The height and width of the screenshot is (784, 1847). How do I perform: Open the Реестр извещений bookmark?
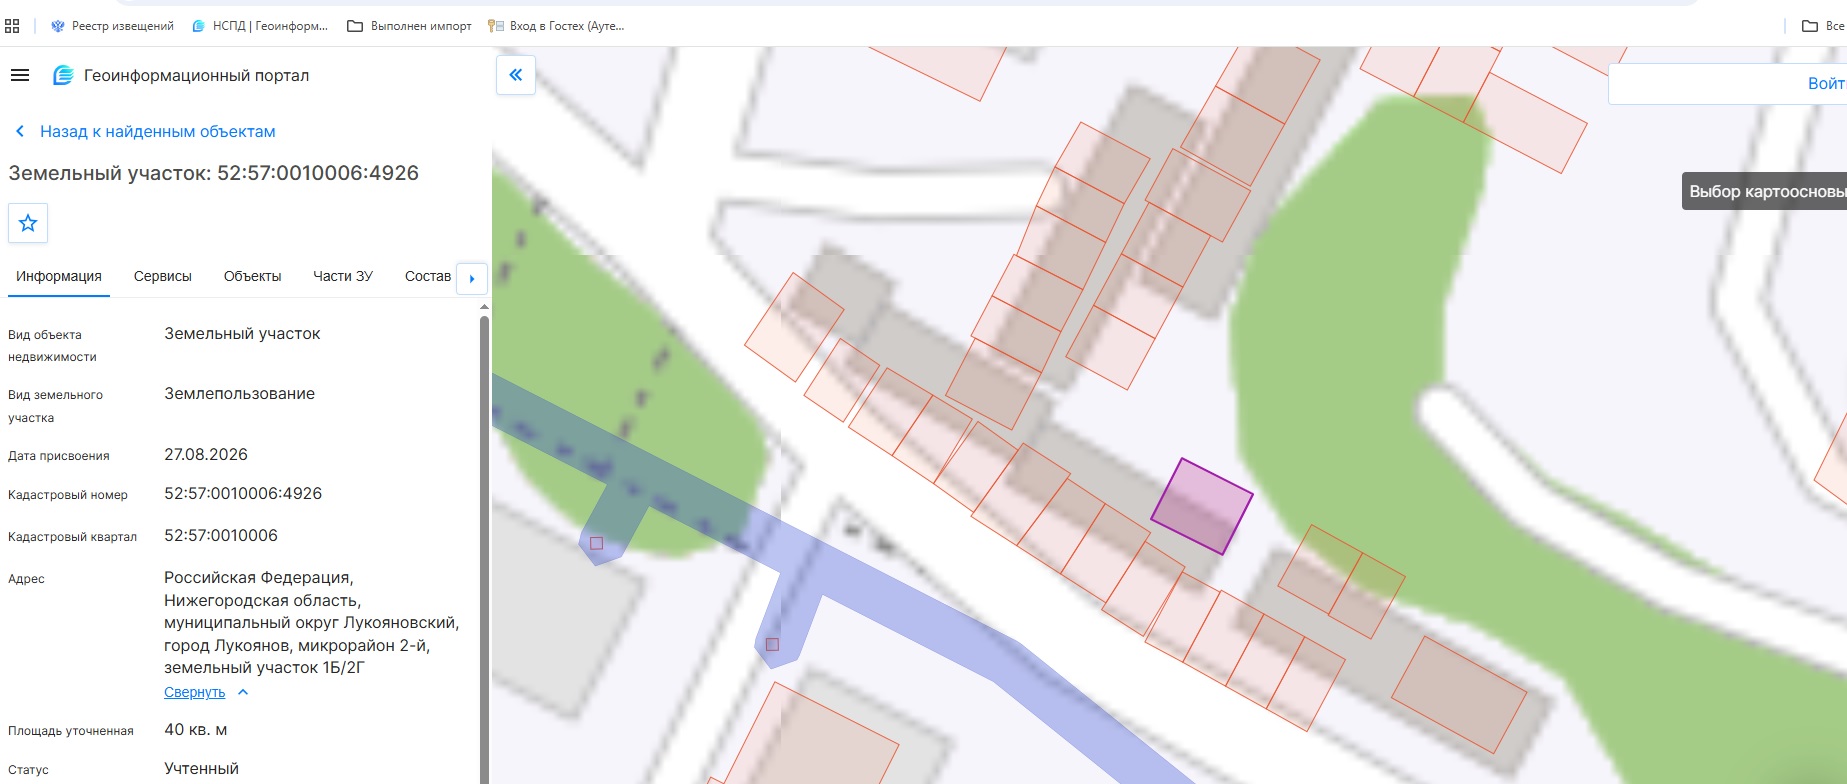112,26
